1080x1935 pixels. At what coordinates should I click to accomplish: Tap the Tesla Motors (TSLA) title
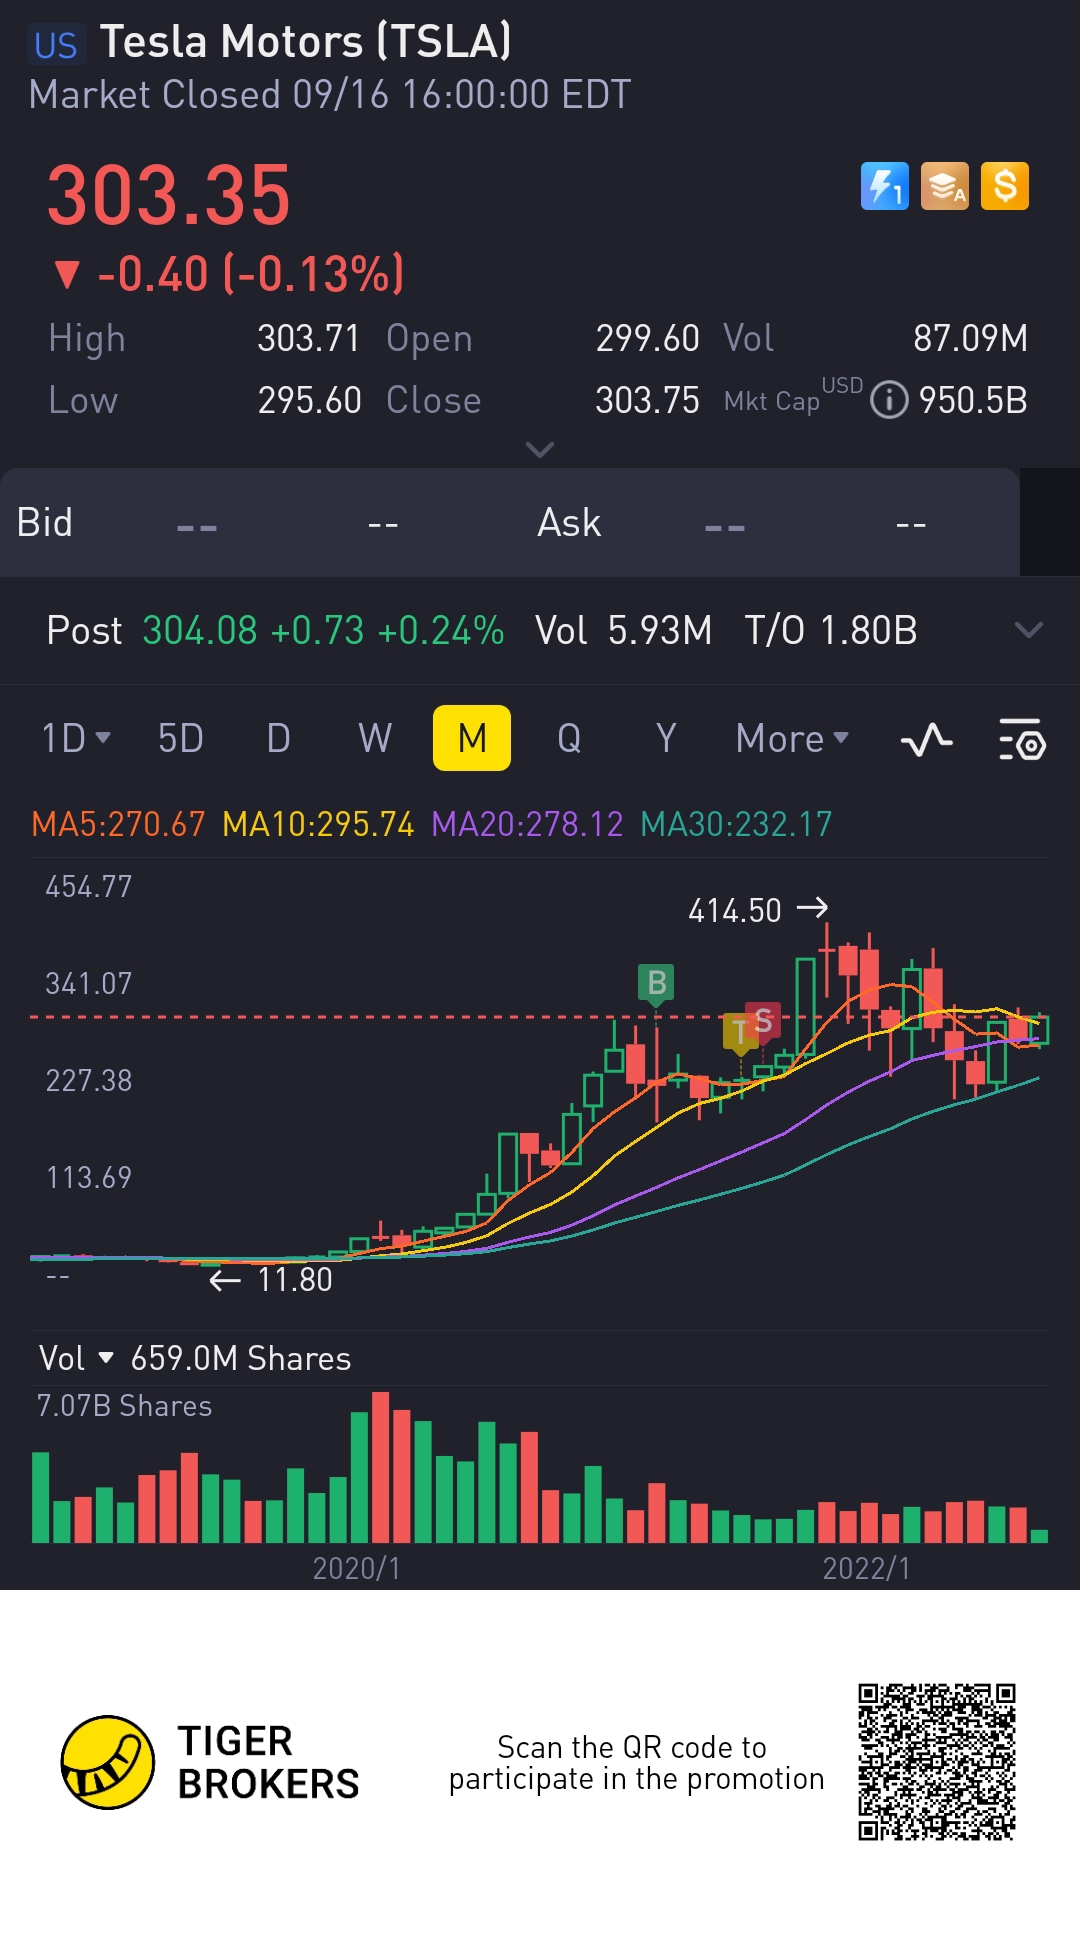pyautogui.click(x=306, y=42)
